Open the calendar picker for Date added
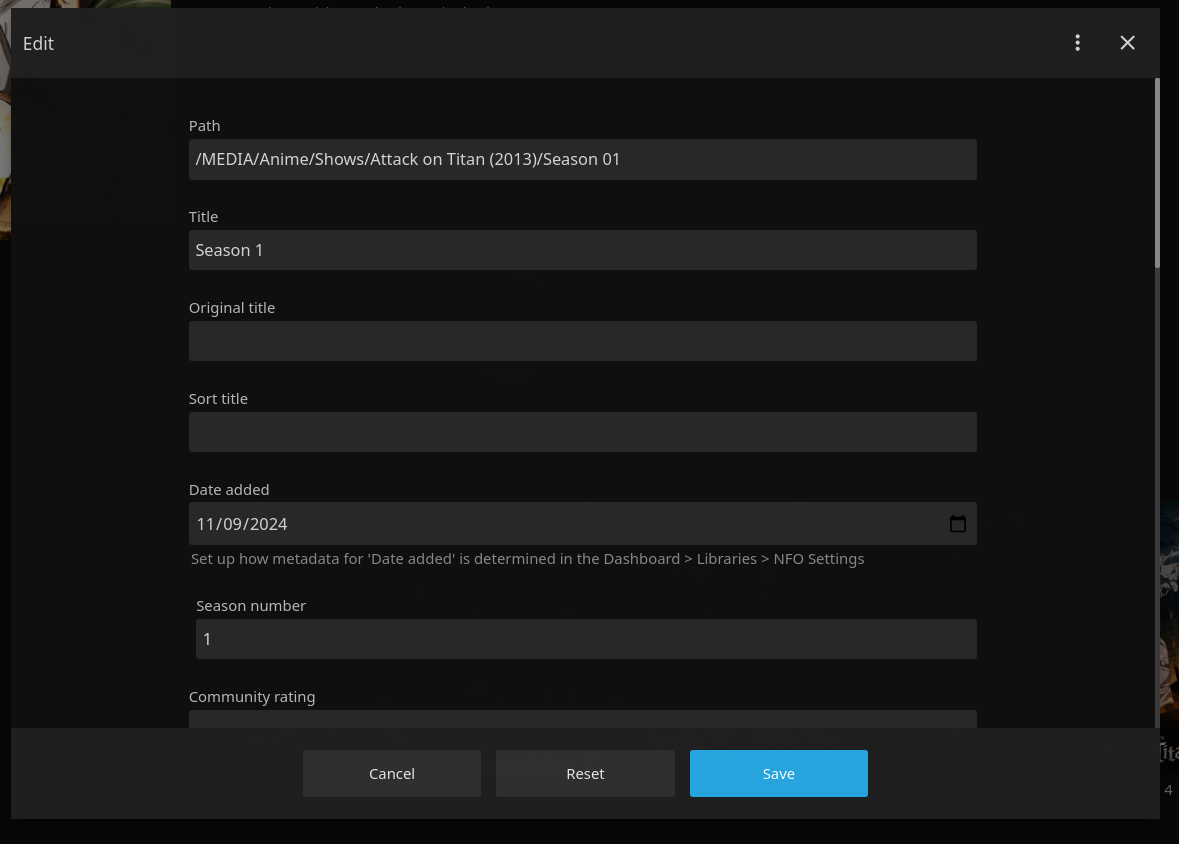The height and width of the screenshot is (844, 1179). tap(957, 524)
